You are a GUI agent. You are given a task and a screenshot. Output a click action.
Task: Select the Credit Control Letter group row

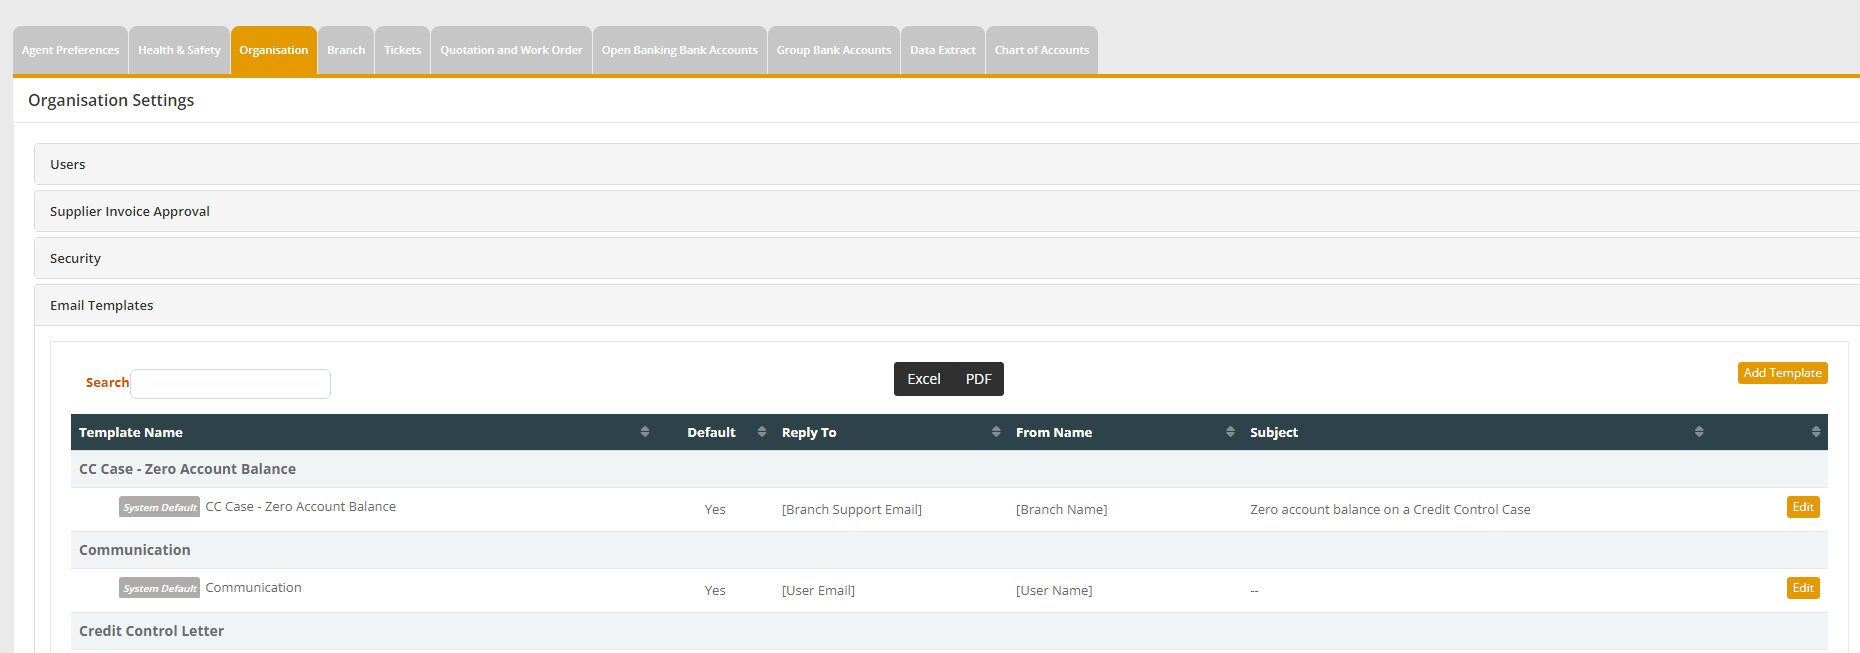[949, 631]
